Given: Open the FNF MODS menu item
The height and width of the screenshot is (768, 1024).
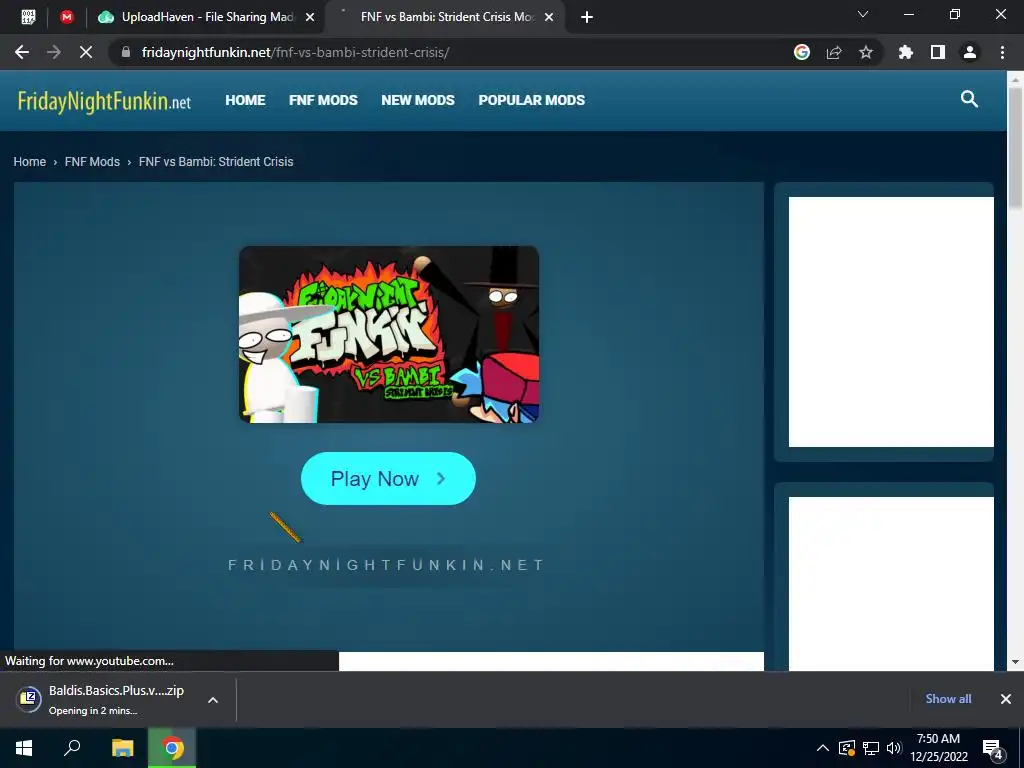Looking at the screenshot, I should [323, 100].
